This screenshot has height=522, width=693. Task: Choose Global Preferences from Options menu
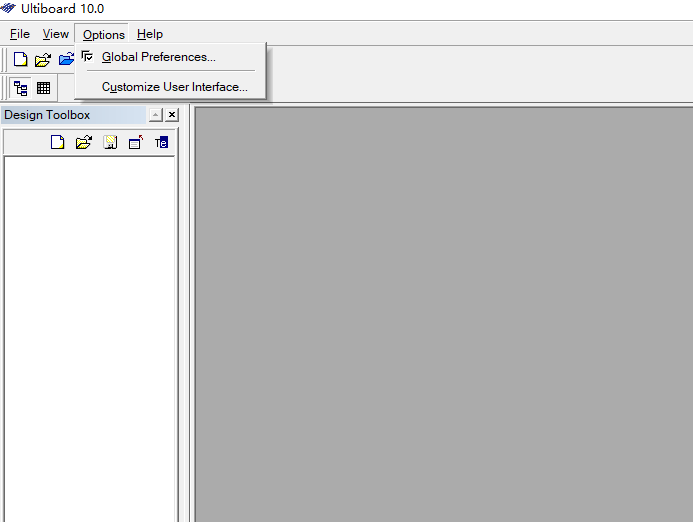click(x=171, y=57)
